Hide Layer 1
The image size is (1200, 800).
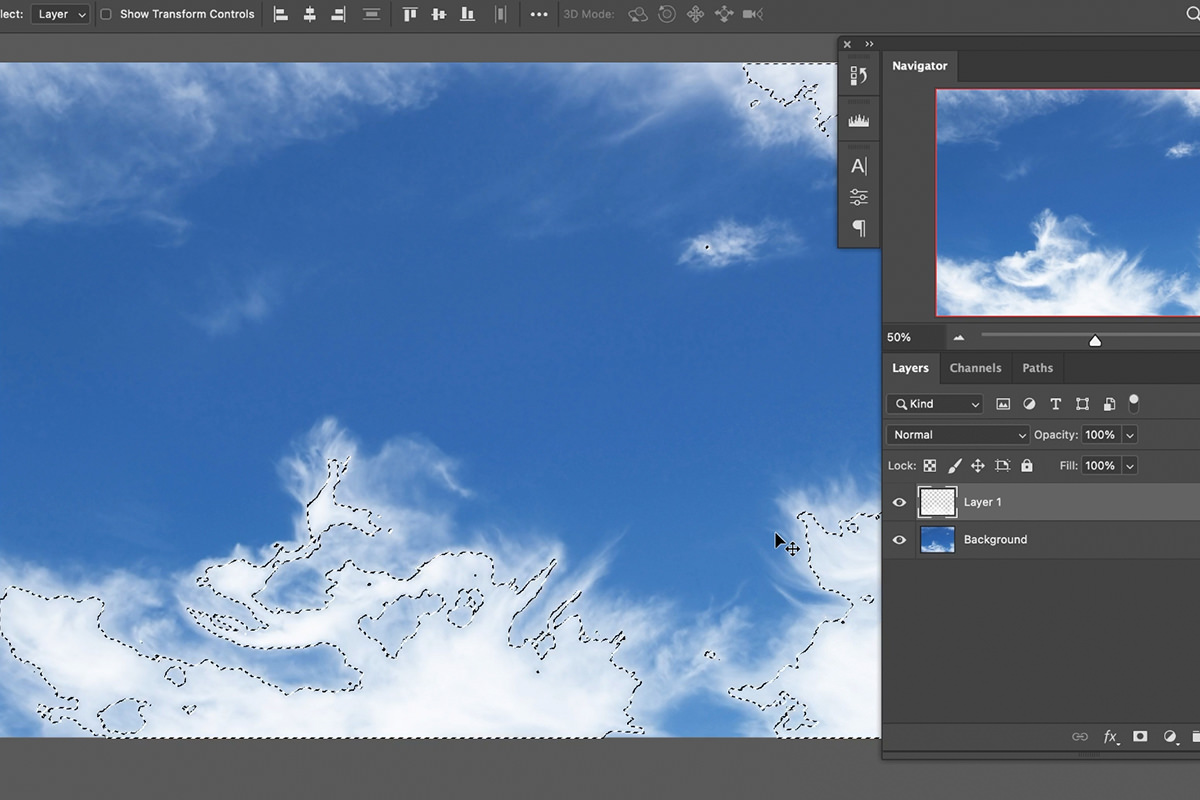coord(899,502)
